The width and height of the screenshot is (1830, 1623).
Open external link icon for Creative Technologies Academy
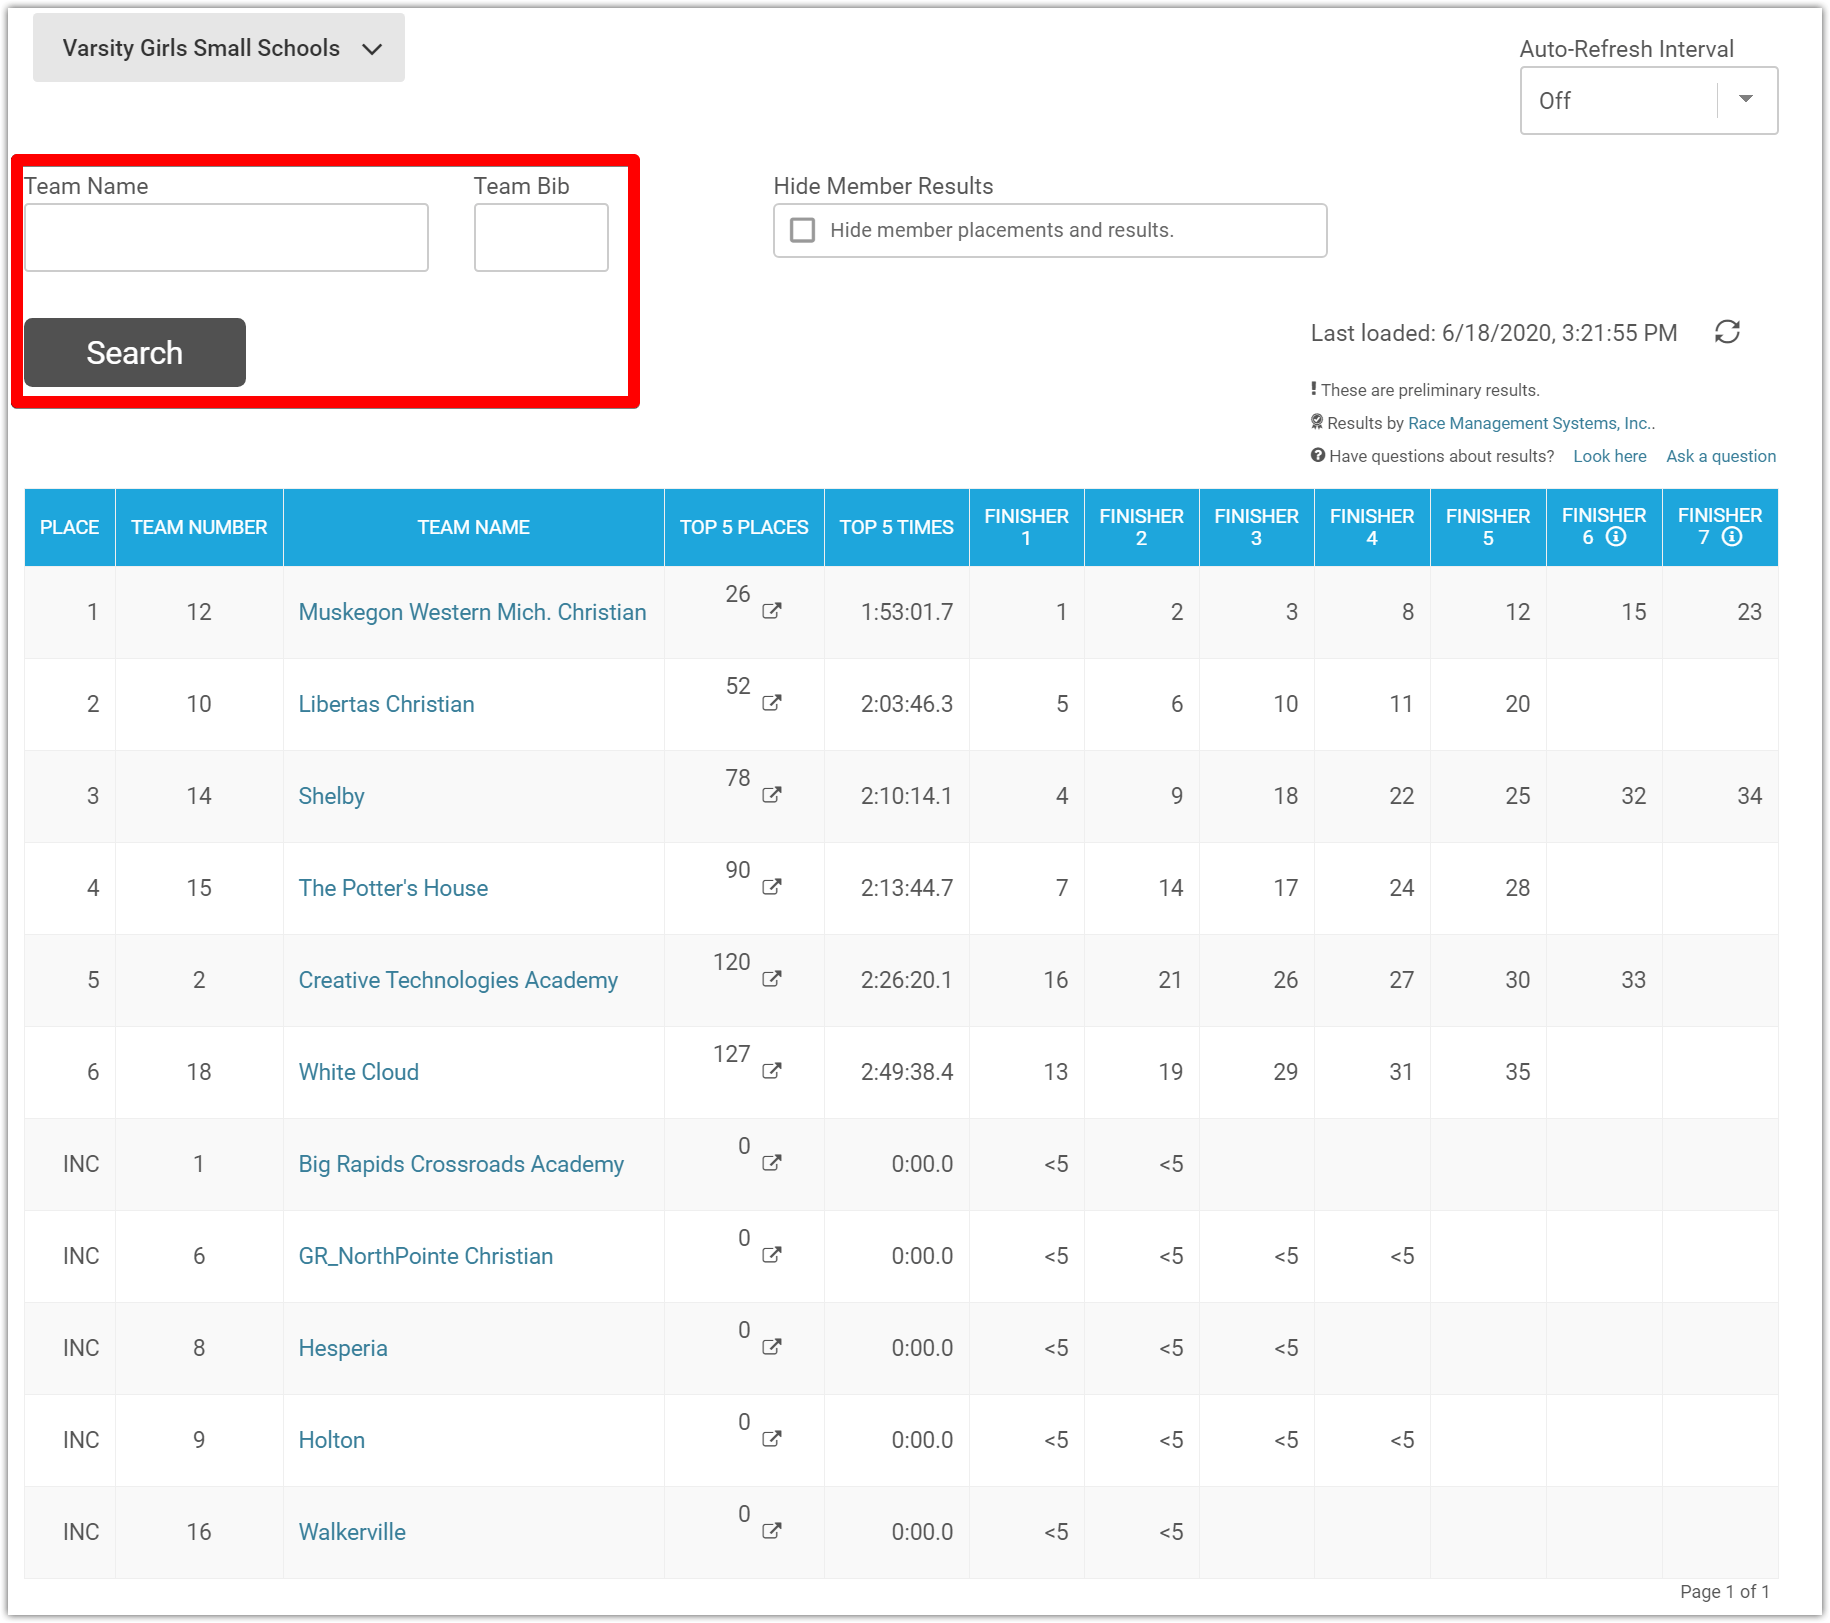click(771, 979)
